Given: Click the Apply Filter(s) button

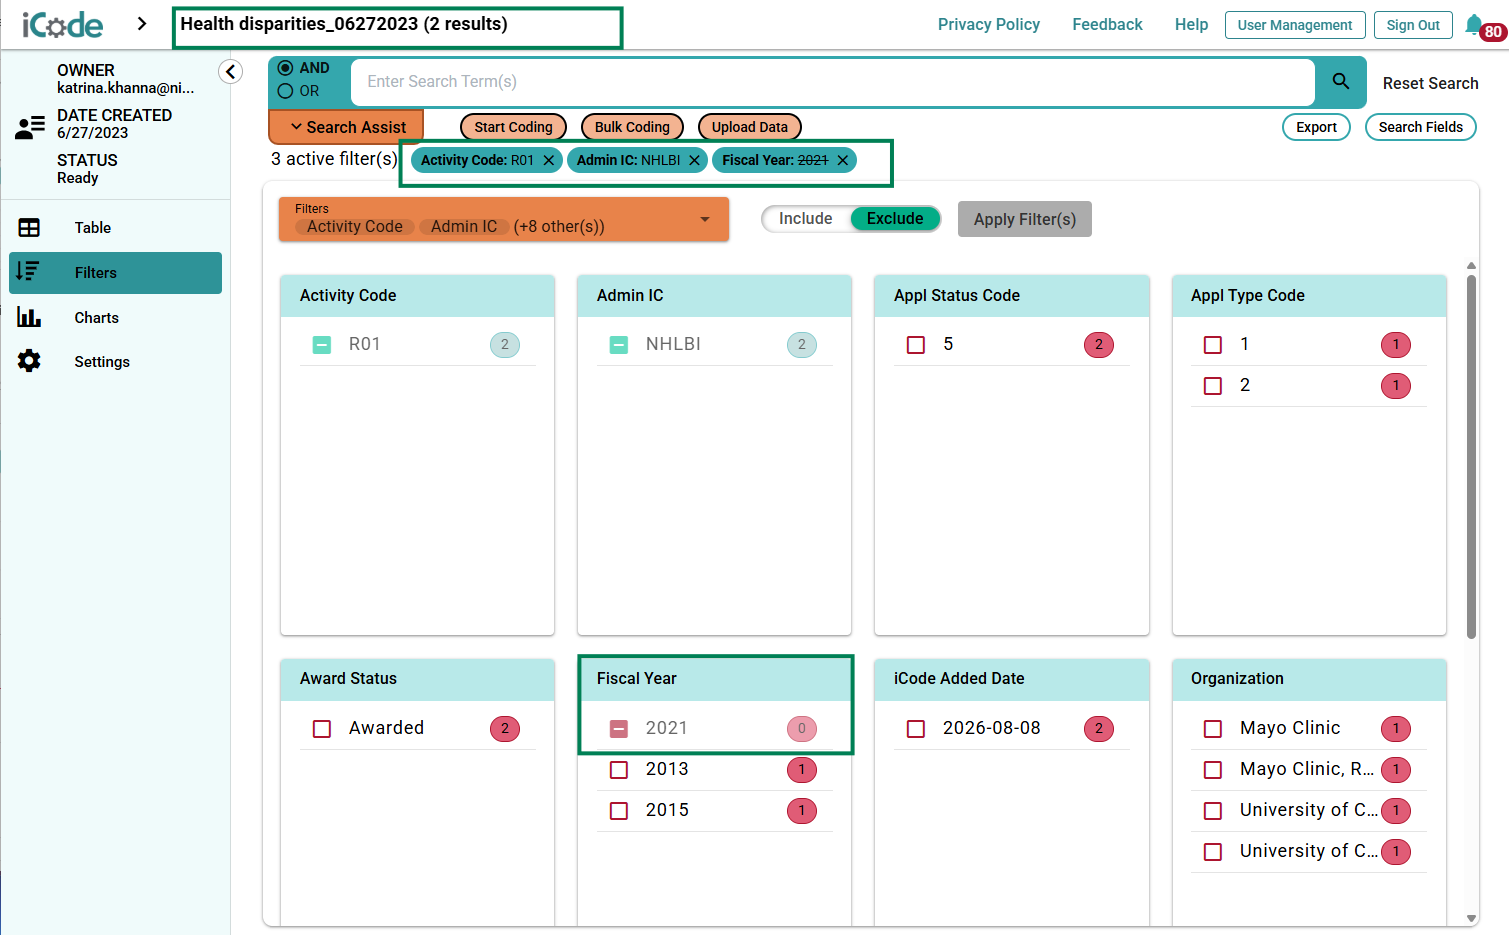Looking at the screenshot, I should 1025,219.
